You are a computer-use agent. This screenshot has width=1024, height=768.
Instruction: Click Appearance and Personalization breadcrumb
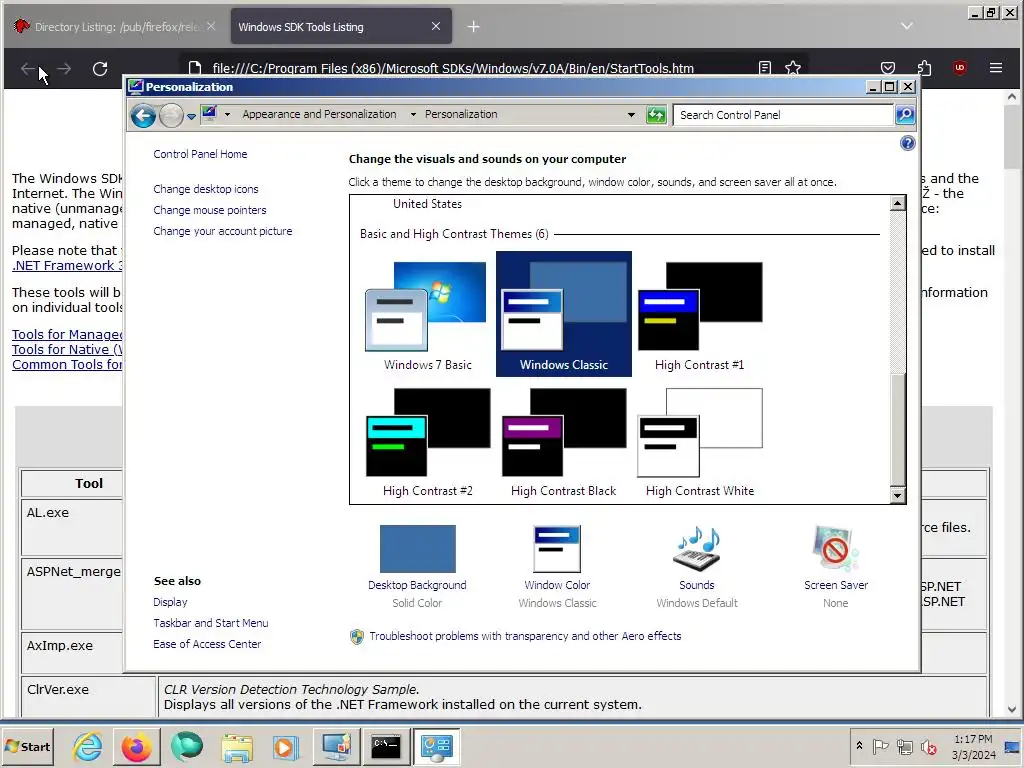point(319,114)
